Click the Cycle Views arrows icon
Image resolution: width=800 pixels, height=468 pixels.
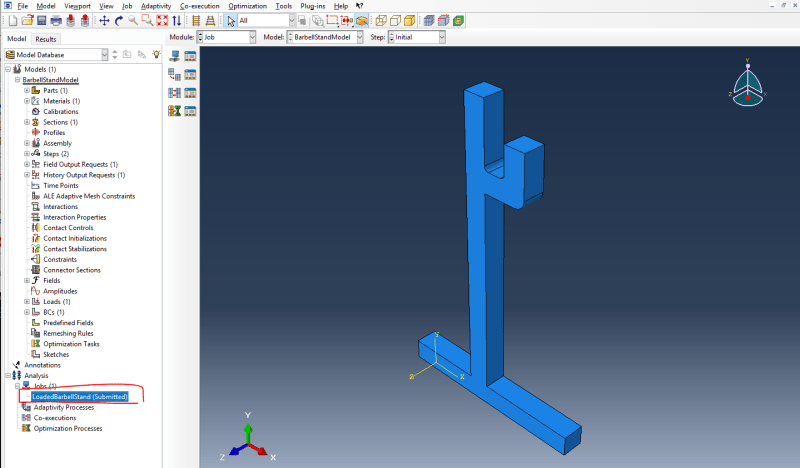(x=177, y=21)
